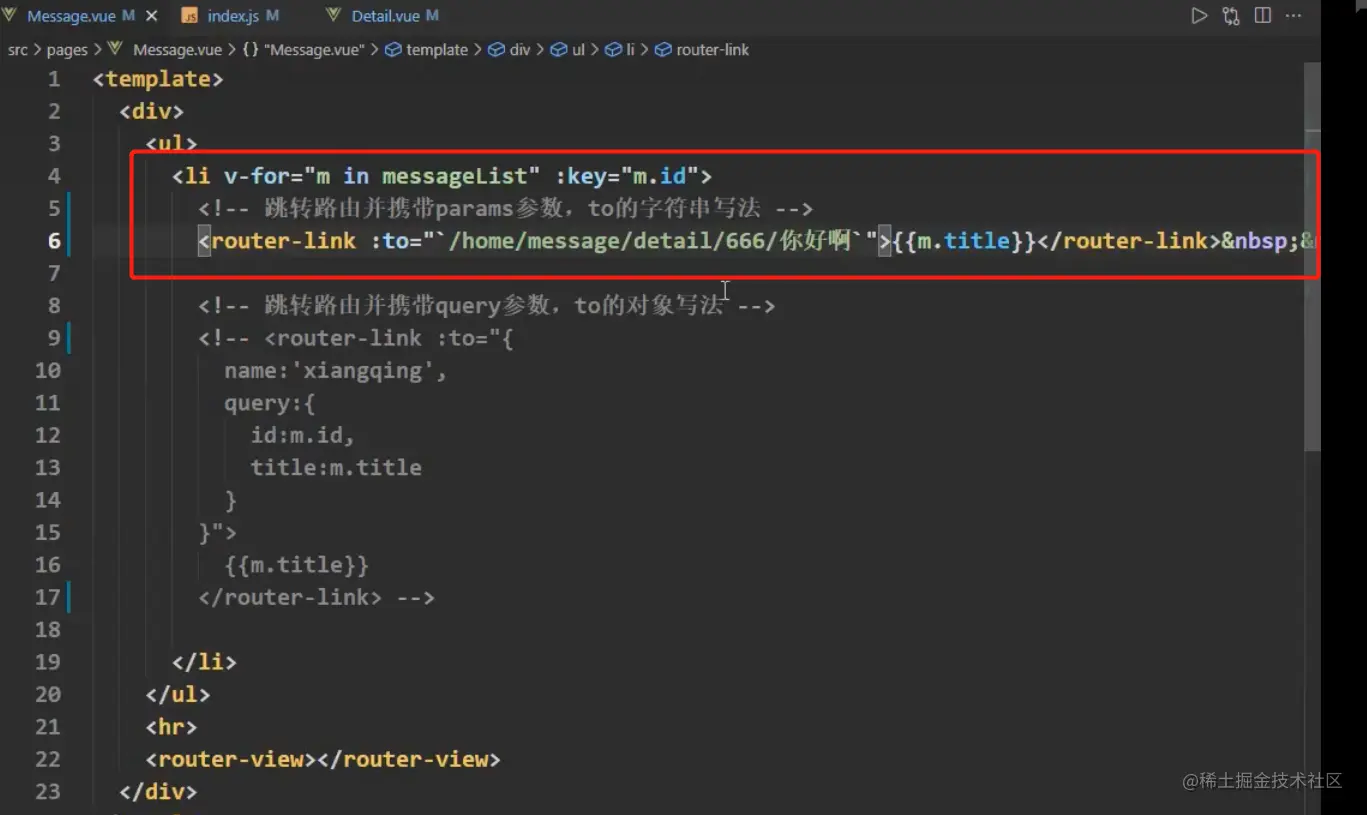Click line number 17 in the gutter

pos(48,597)
